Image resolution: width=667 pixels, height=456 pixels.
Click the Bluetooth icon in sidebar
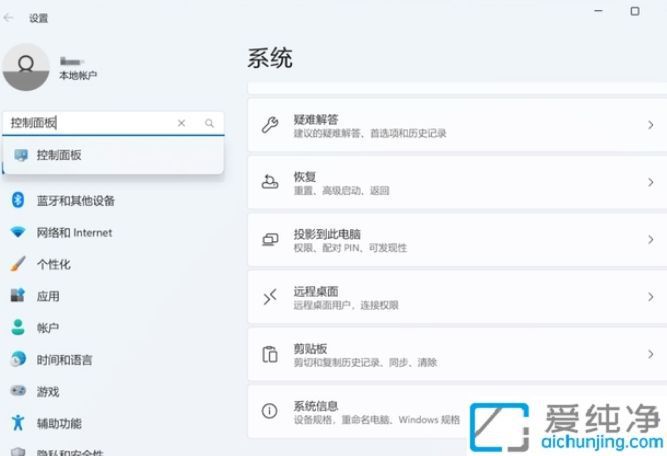pos(18,200)
